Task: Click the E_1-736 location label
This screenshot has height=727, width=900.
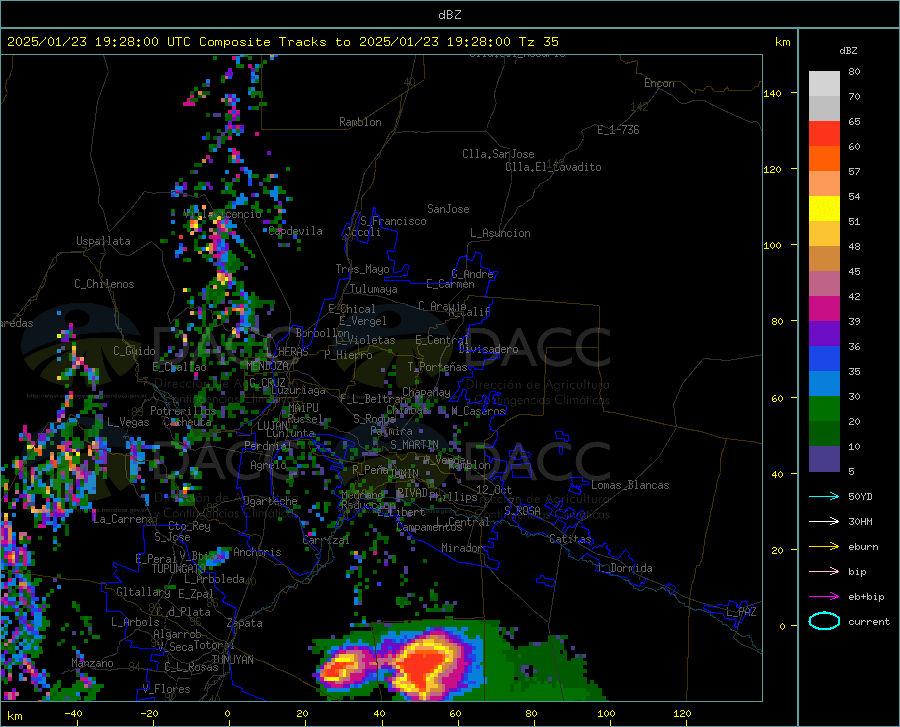Action: coord(618,130)
